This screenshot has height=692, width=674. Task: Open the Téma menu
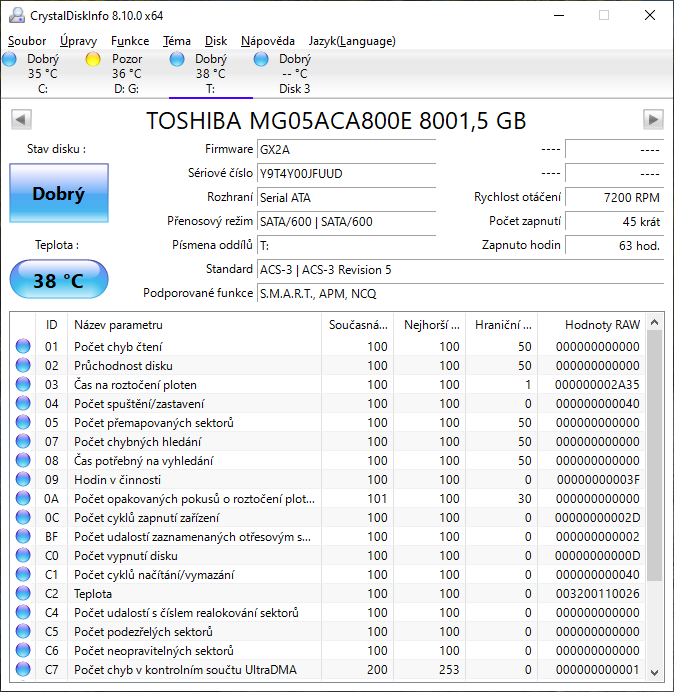(x=177, y=41)
